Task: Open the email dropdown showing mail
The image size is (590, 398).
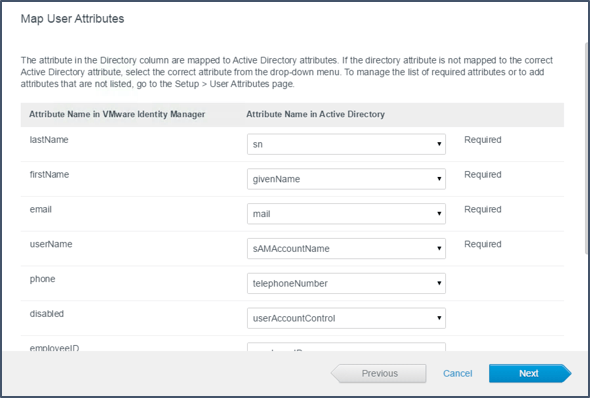Action: pos(346,214)
